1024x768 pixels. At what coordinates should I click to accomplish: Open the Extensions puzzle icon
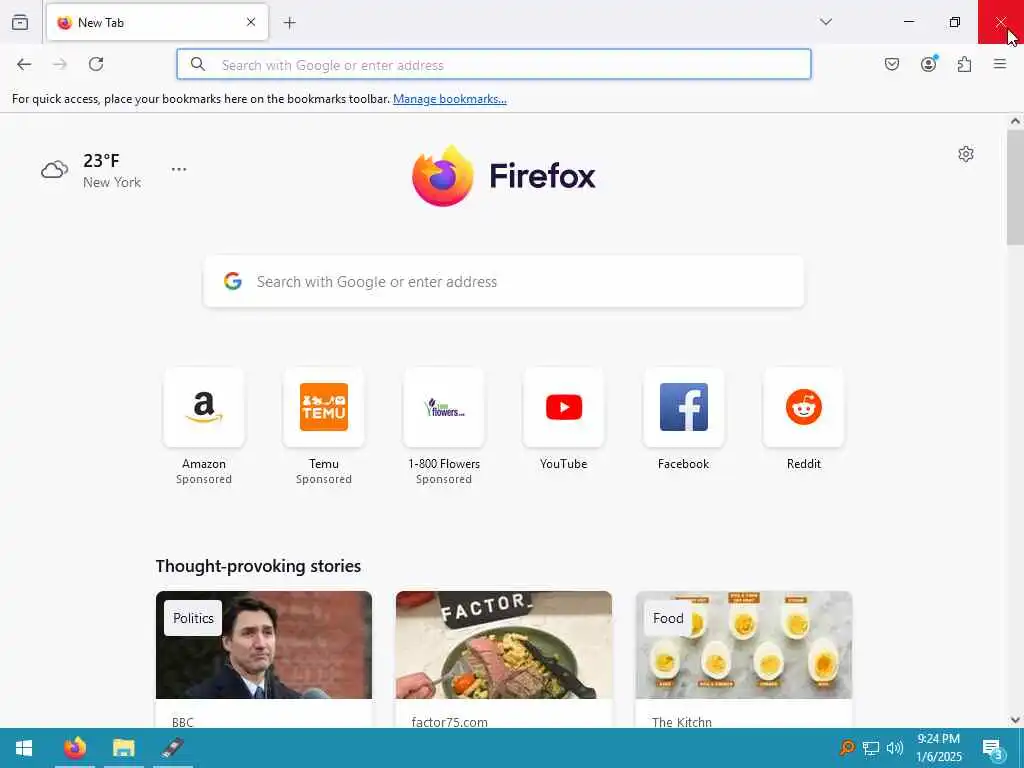pyautogui.click(x=965, y=64)
